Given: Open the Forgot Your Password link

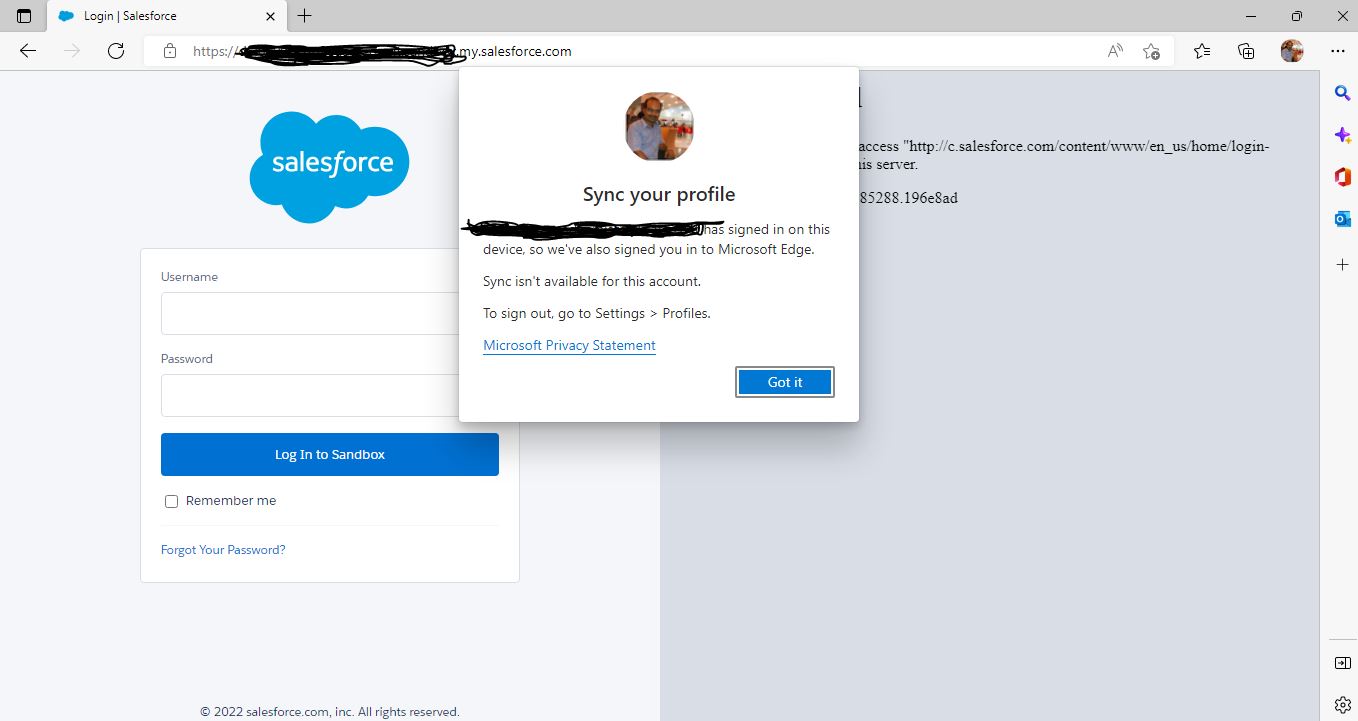Looking at the screenshot, I should point(222,549).
